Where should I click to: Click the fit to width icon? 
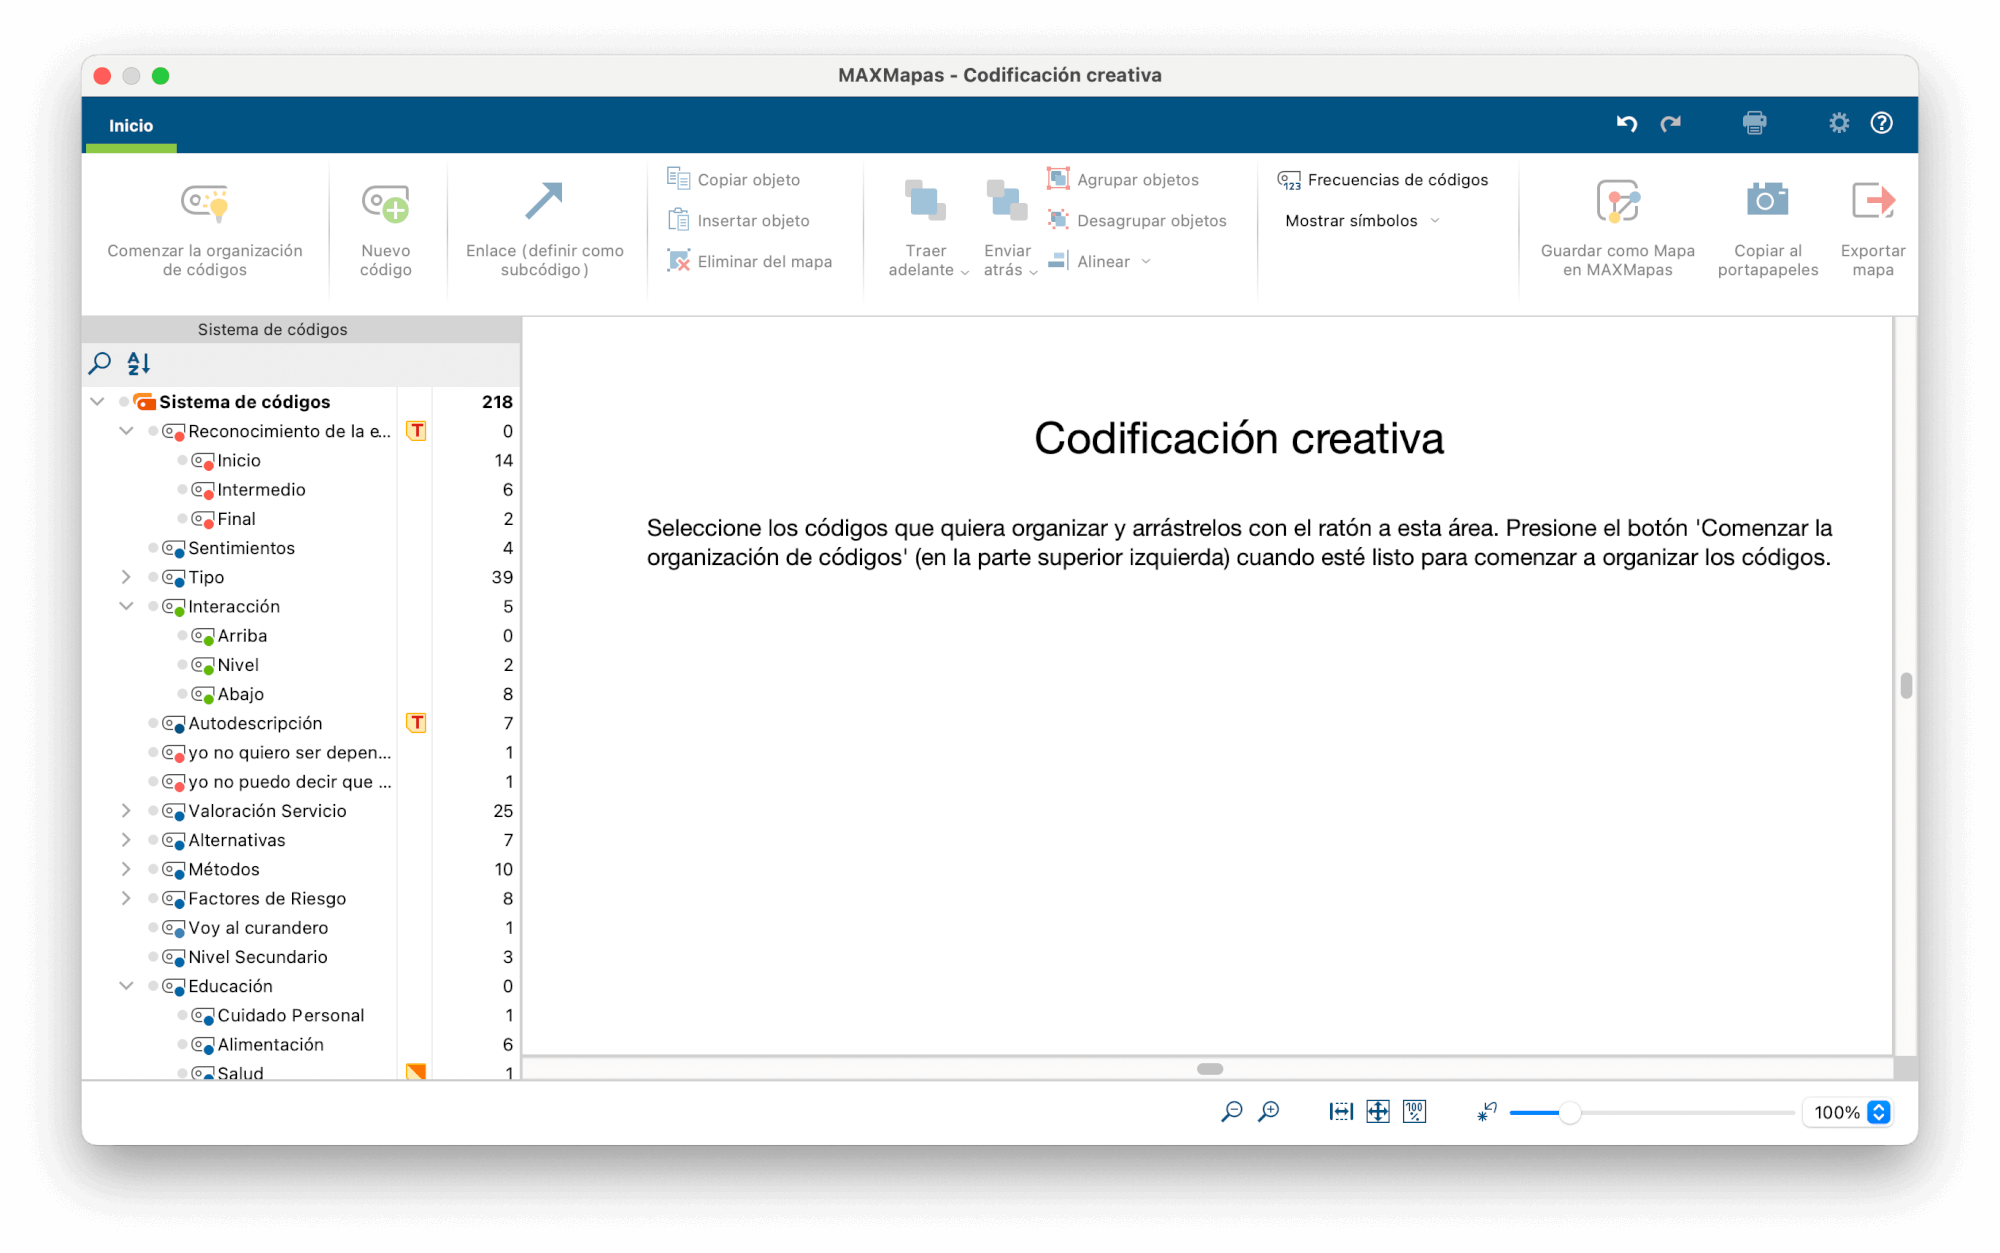click(1341, 1111)
